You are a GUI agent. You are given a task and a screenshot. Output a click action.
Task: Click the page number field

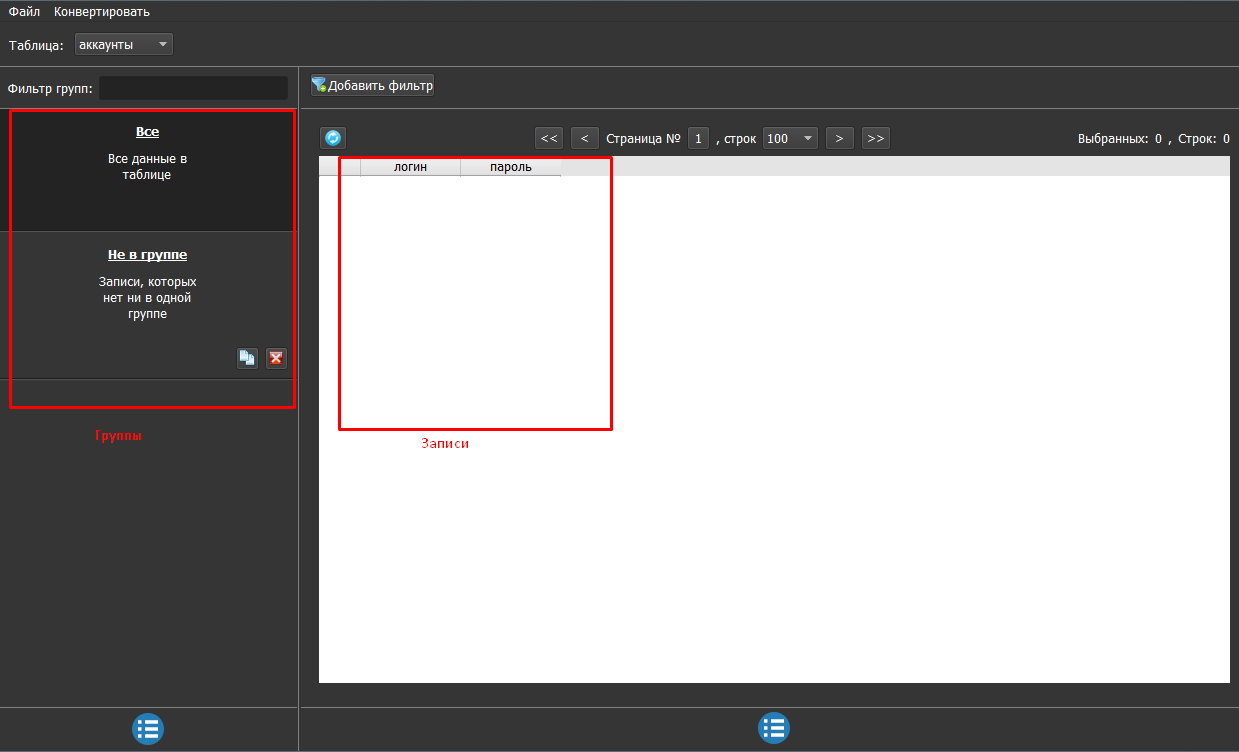point(699,138)
